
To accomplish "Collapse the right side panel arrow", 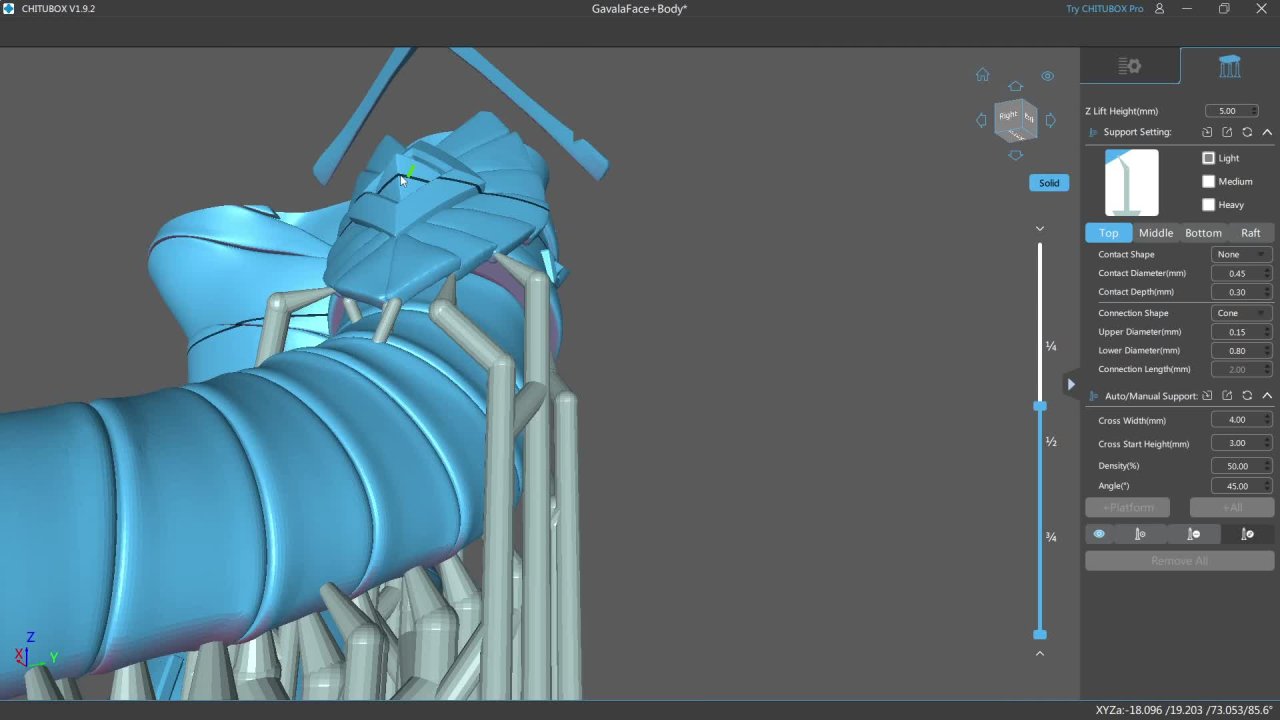I will (1071, 384).
